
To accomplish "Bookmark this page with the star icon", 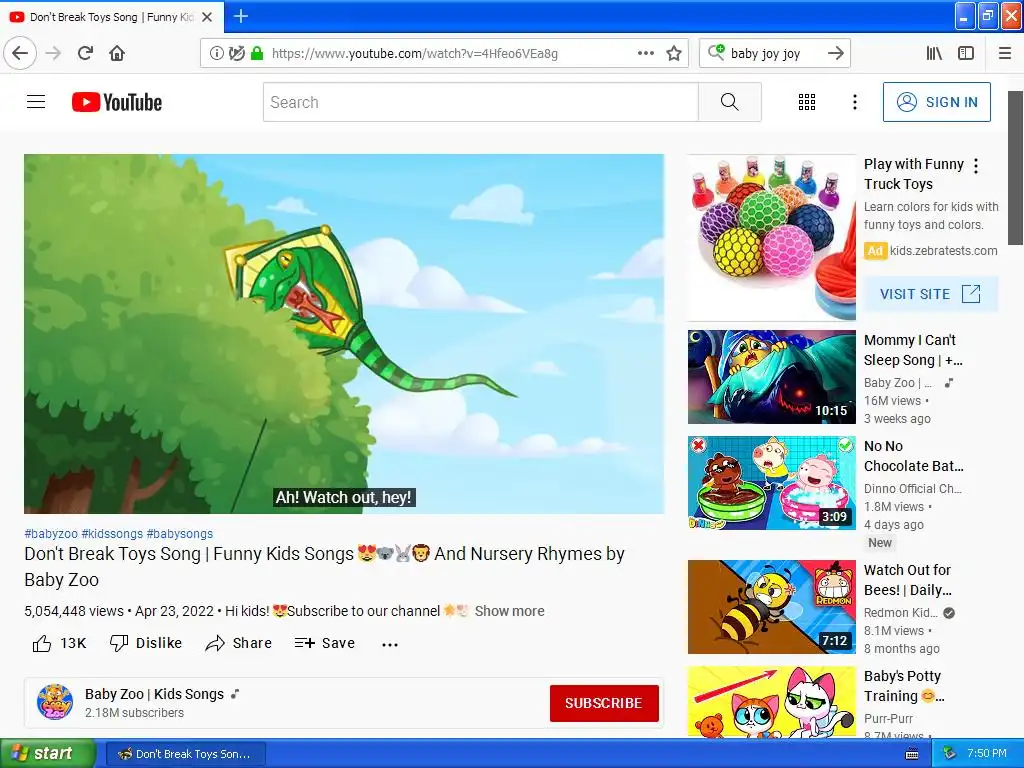I will pos(674,53).
